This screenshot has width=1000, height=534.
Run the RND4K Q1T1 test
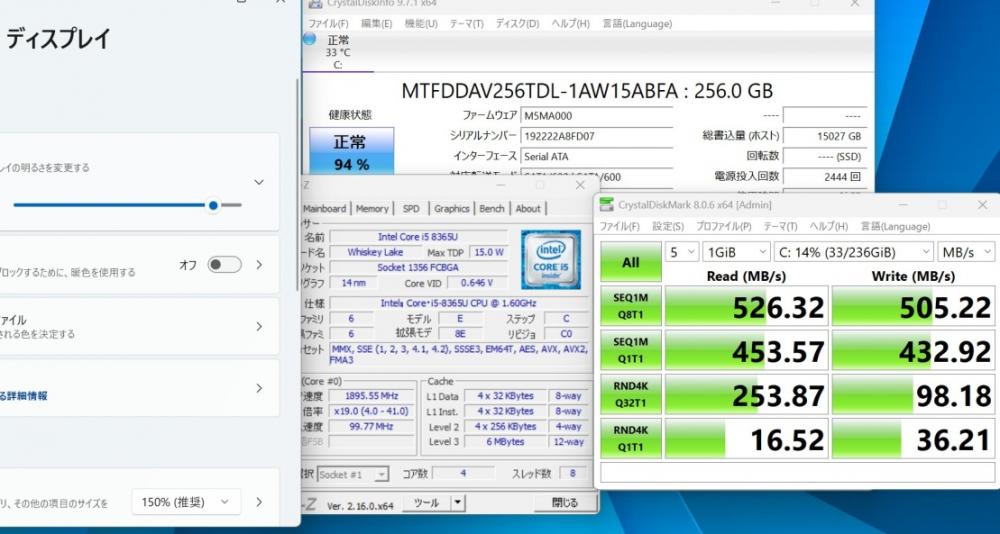point(631,438)
